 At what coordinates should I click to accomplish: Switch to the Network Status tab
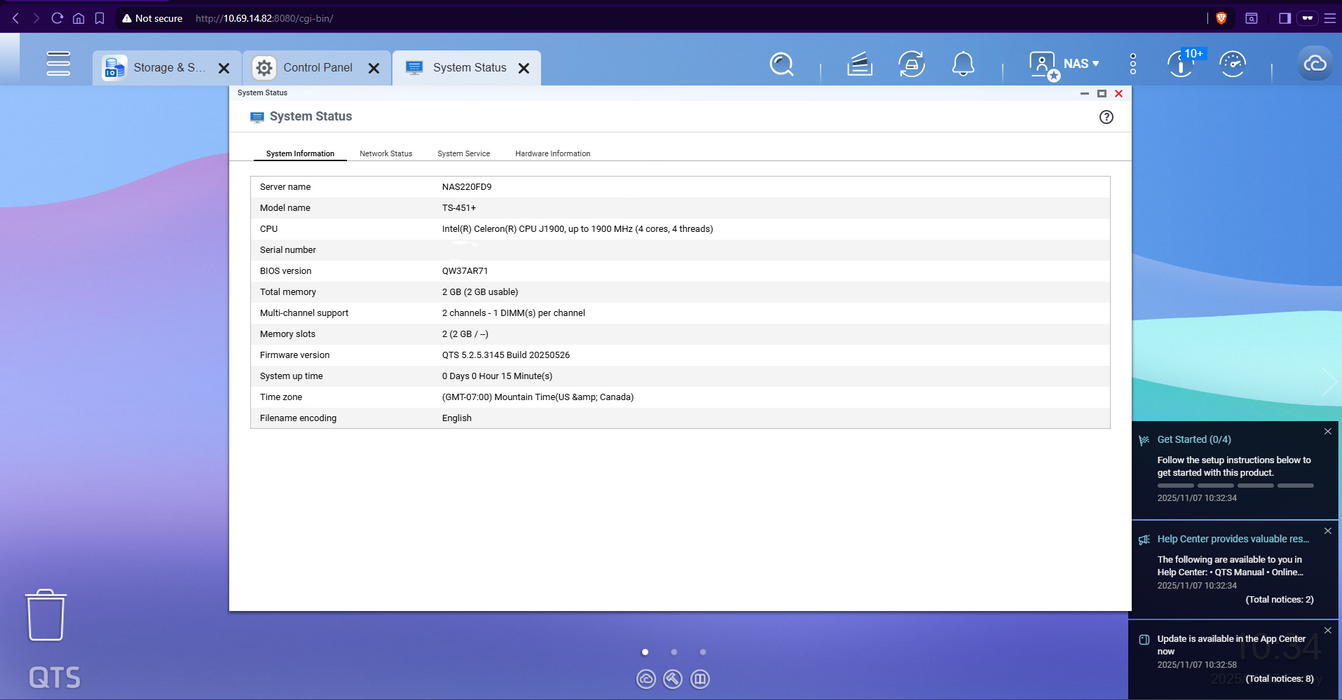[385, 154]
